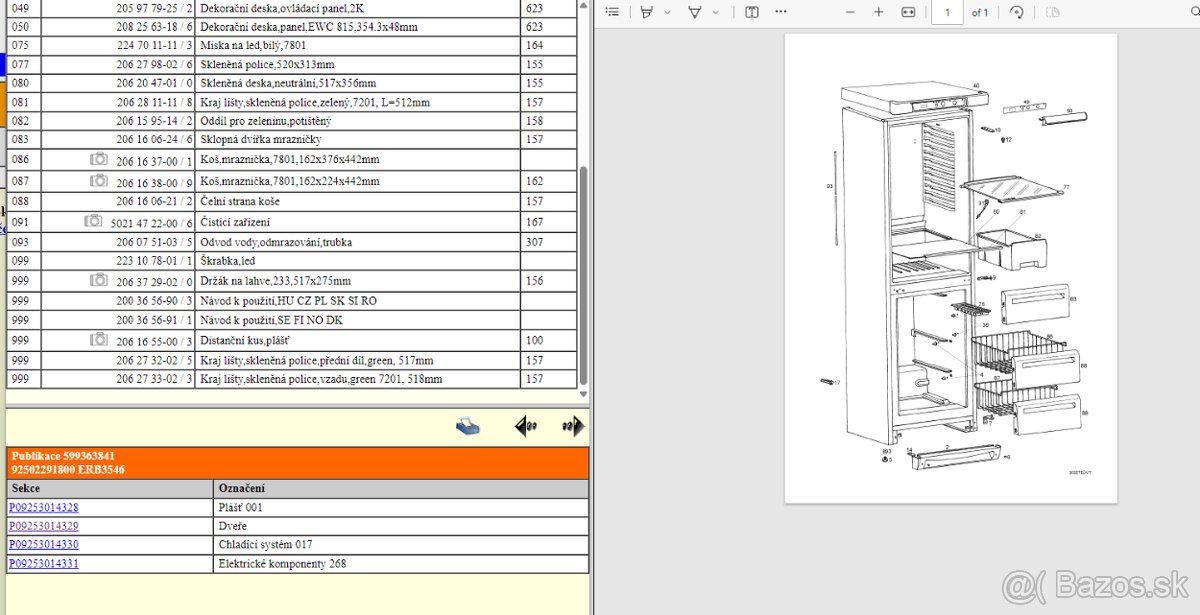Click the 'Publikace 599363841' orange header
This screenshot has height=615, width=1200.
[298, 462]
